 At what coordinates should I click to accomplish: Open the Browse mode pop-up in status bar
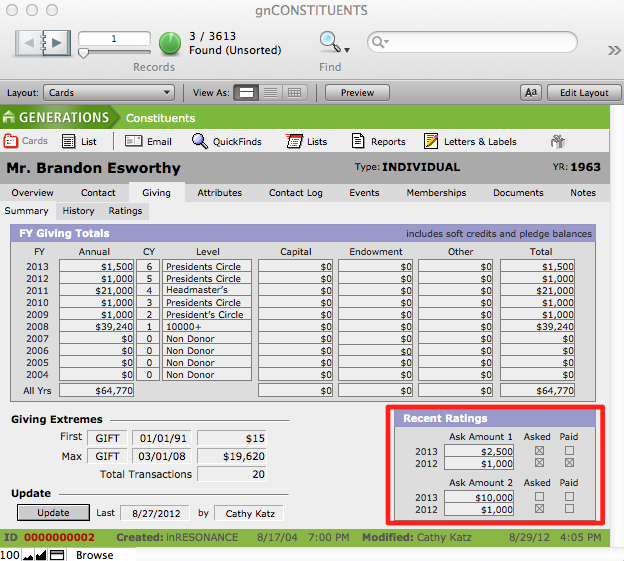(x=95, y=555)
